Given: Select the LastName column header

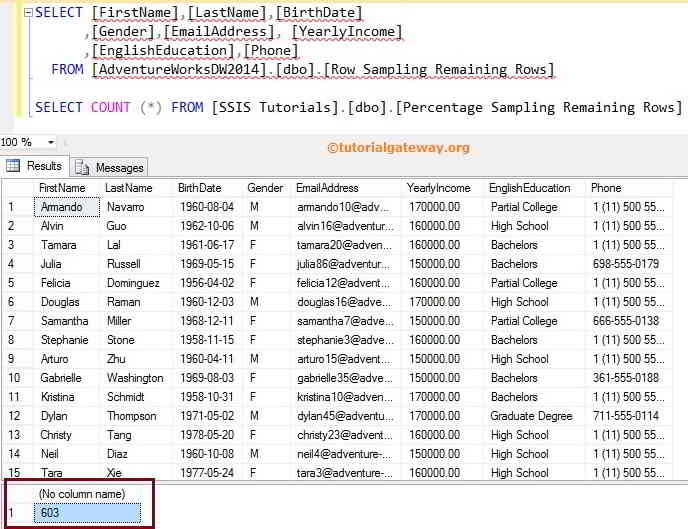Looking at the screenshot, I should tap(136, 188).
